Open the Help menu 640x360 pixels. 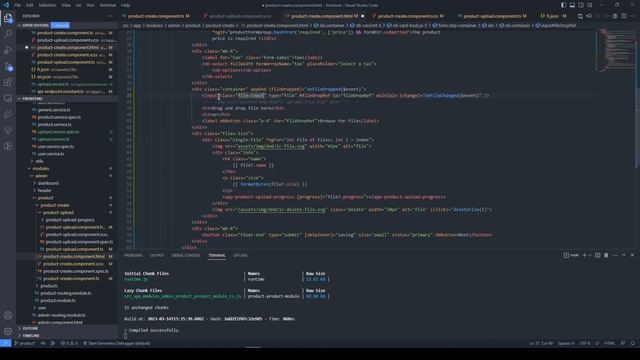[126, 5]
